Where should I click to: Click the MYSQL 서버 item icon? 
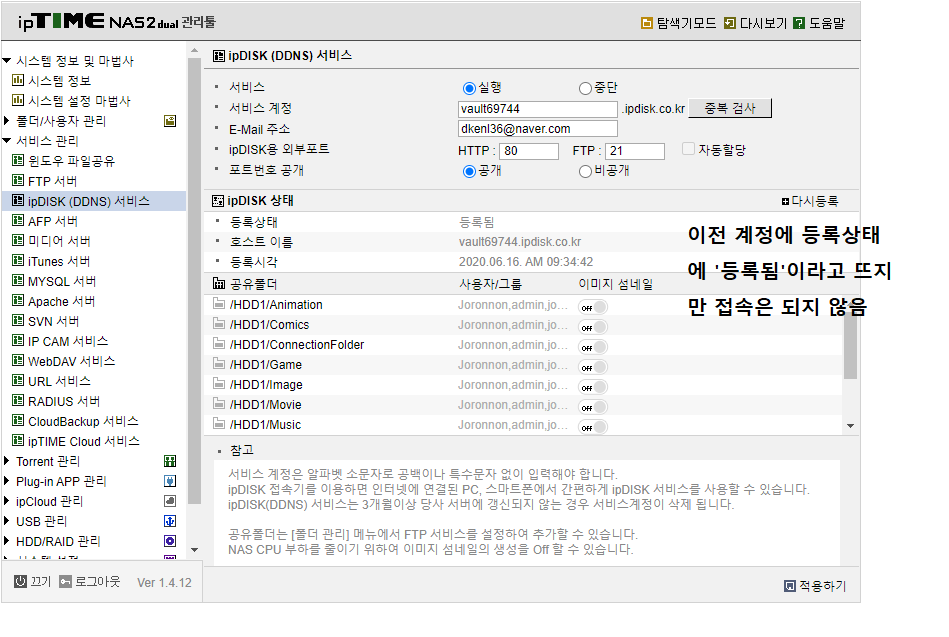tap(18, 281)
